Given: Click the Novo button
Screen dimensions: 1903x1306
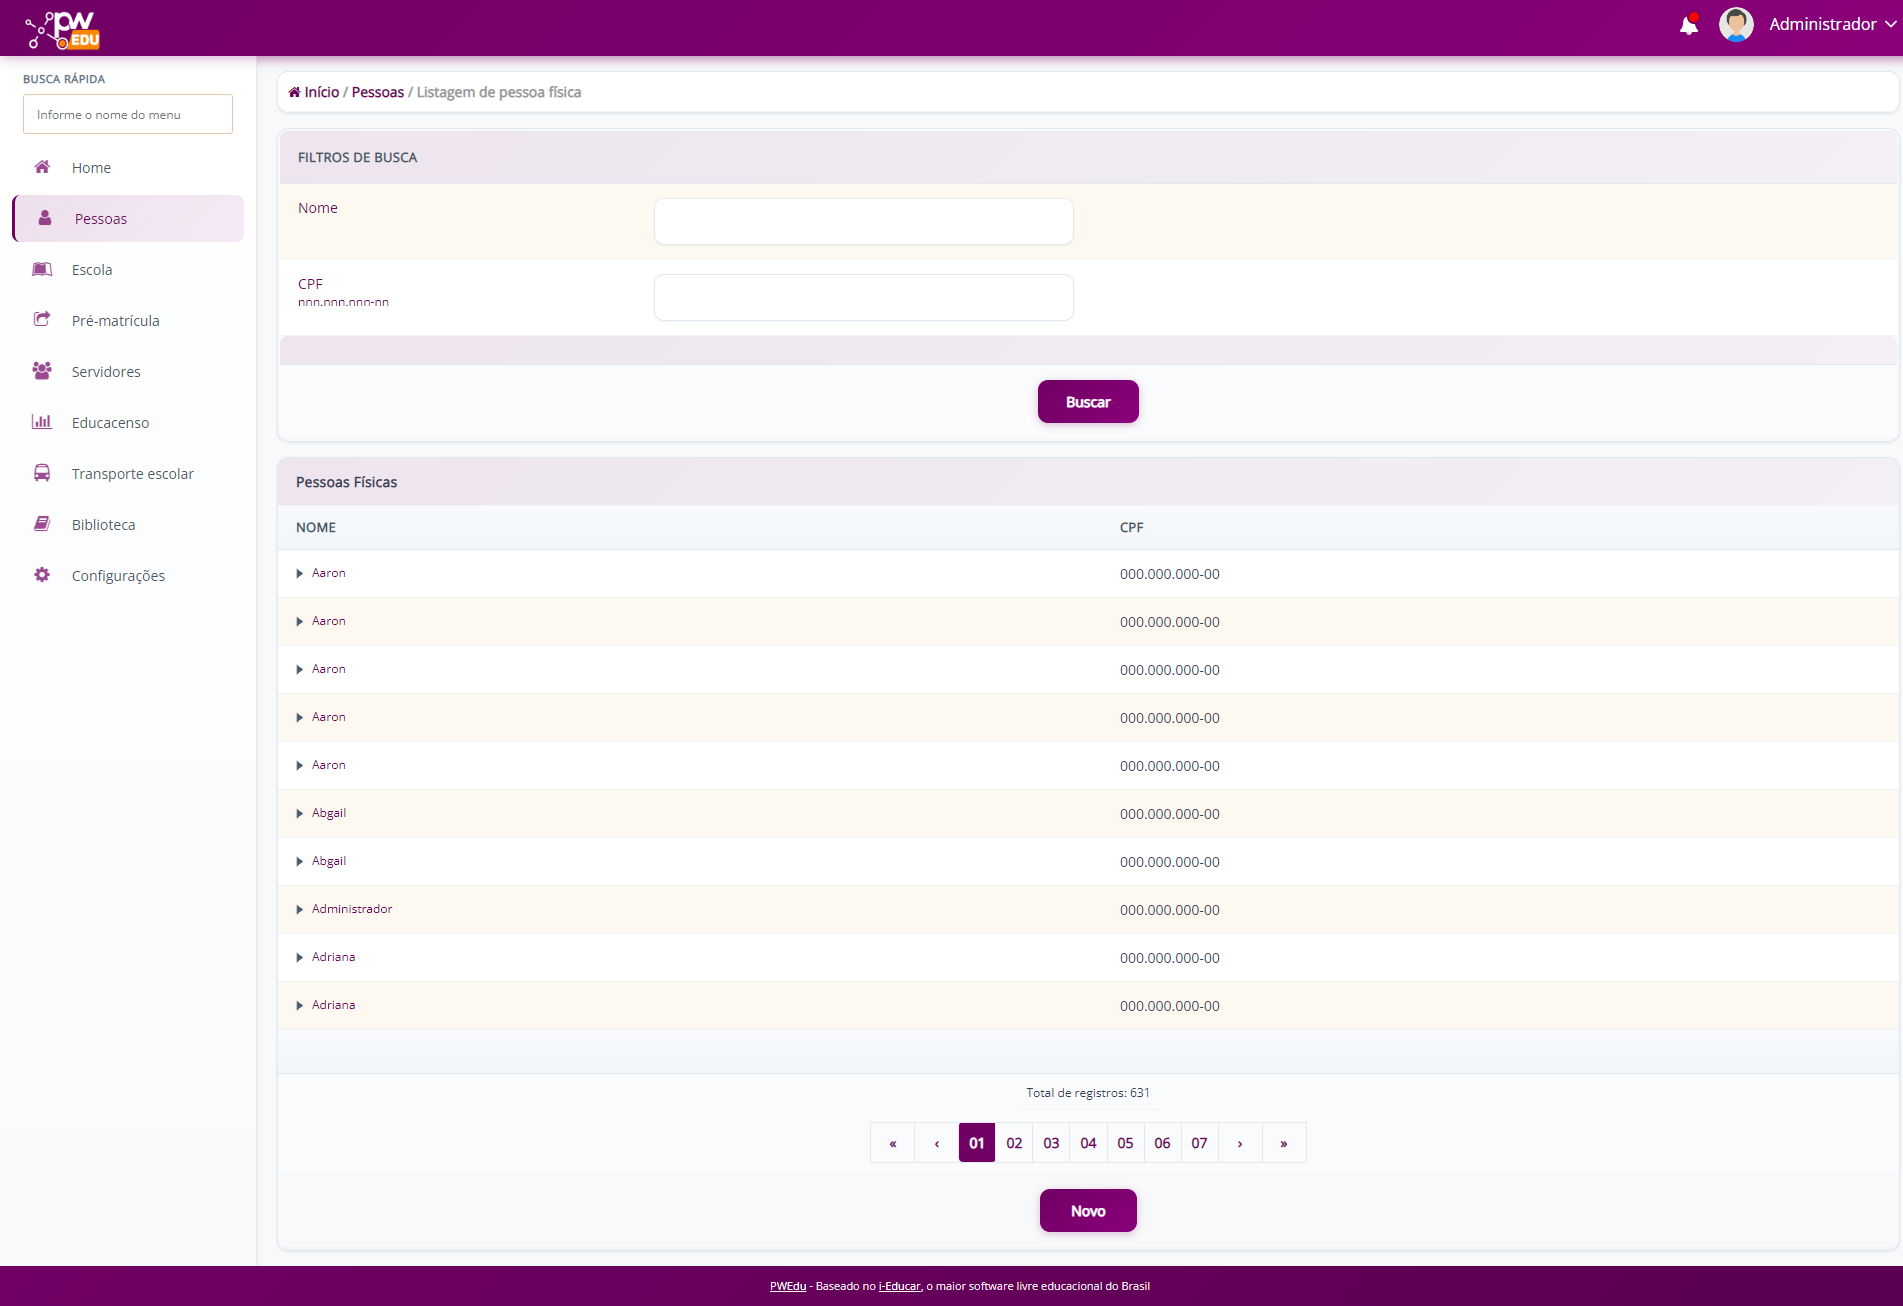Looking at the screenshot, I should tap(1087, 1211).
